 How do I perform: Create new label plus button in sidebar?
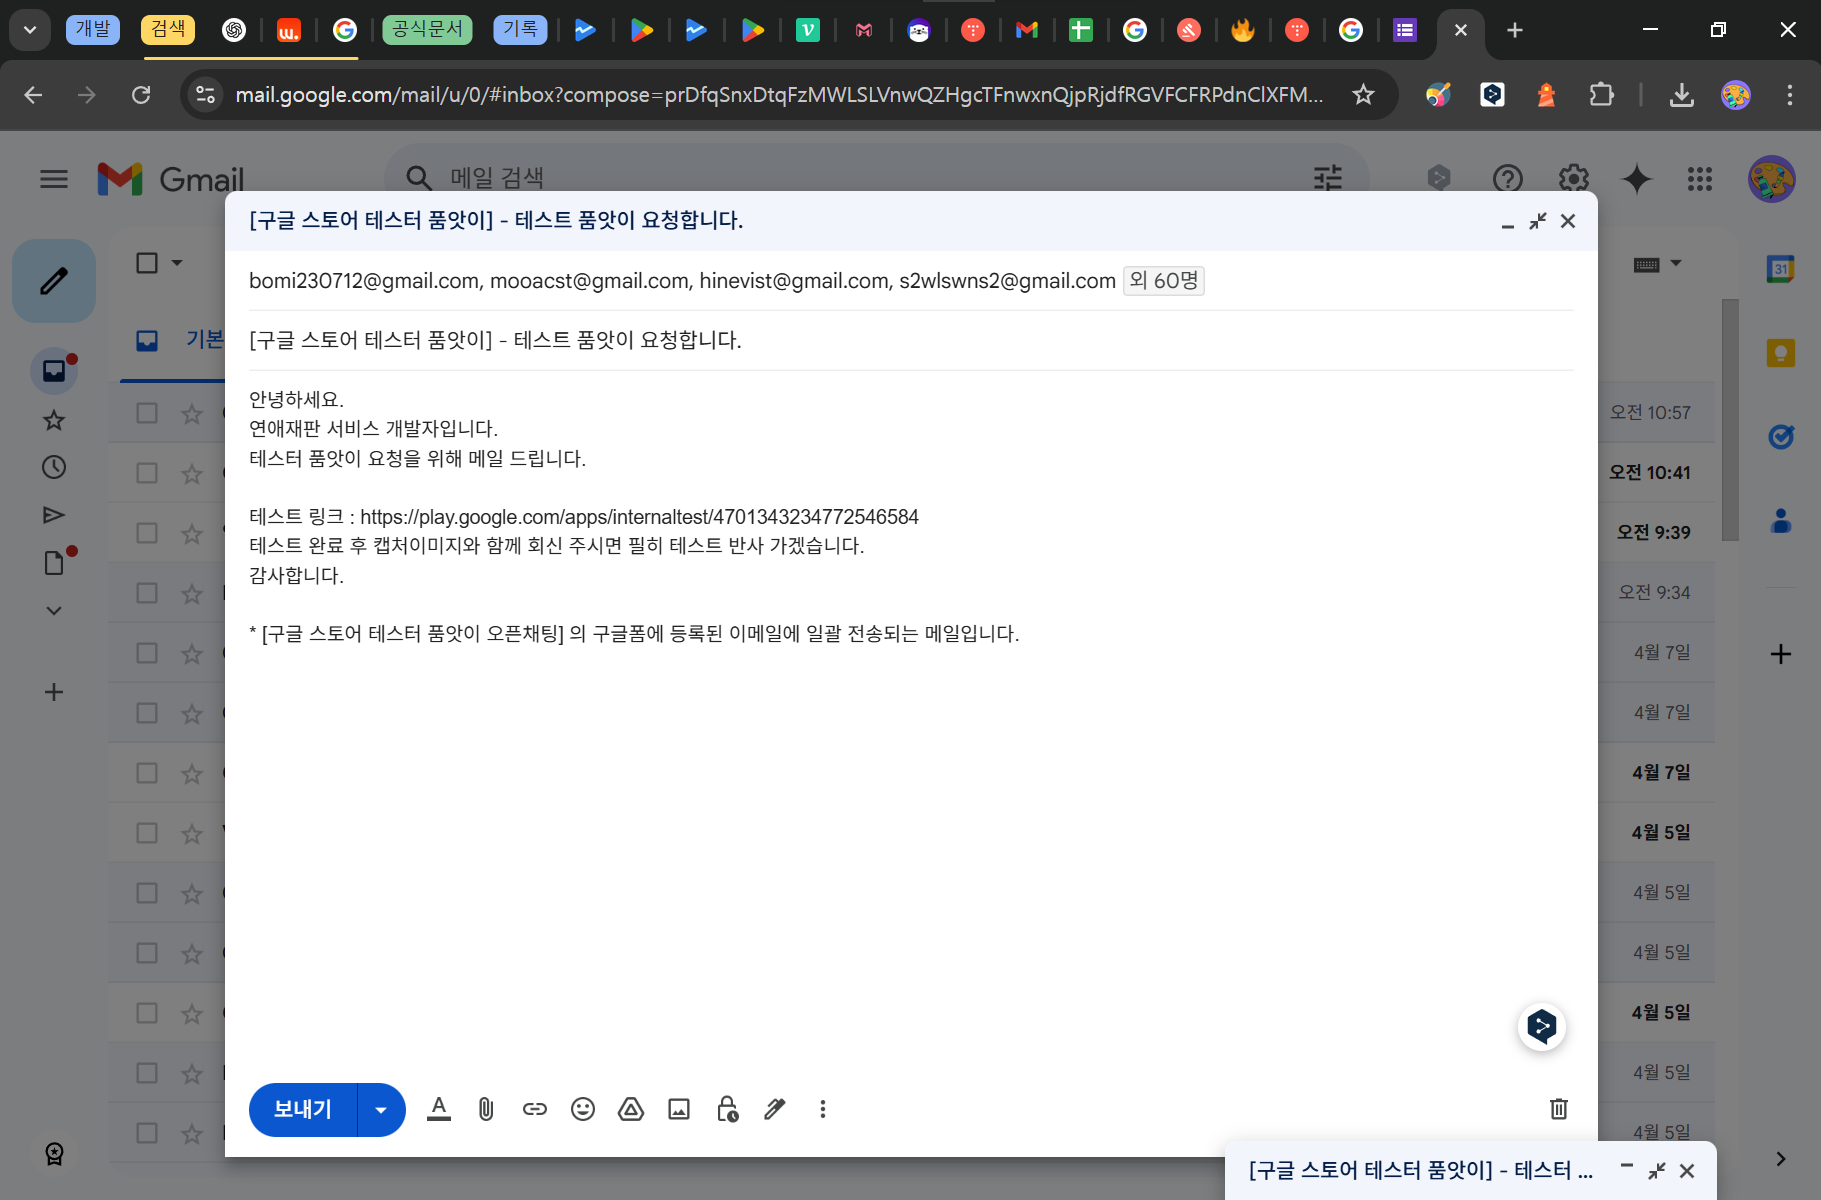coord(54,692)
